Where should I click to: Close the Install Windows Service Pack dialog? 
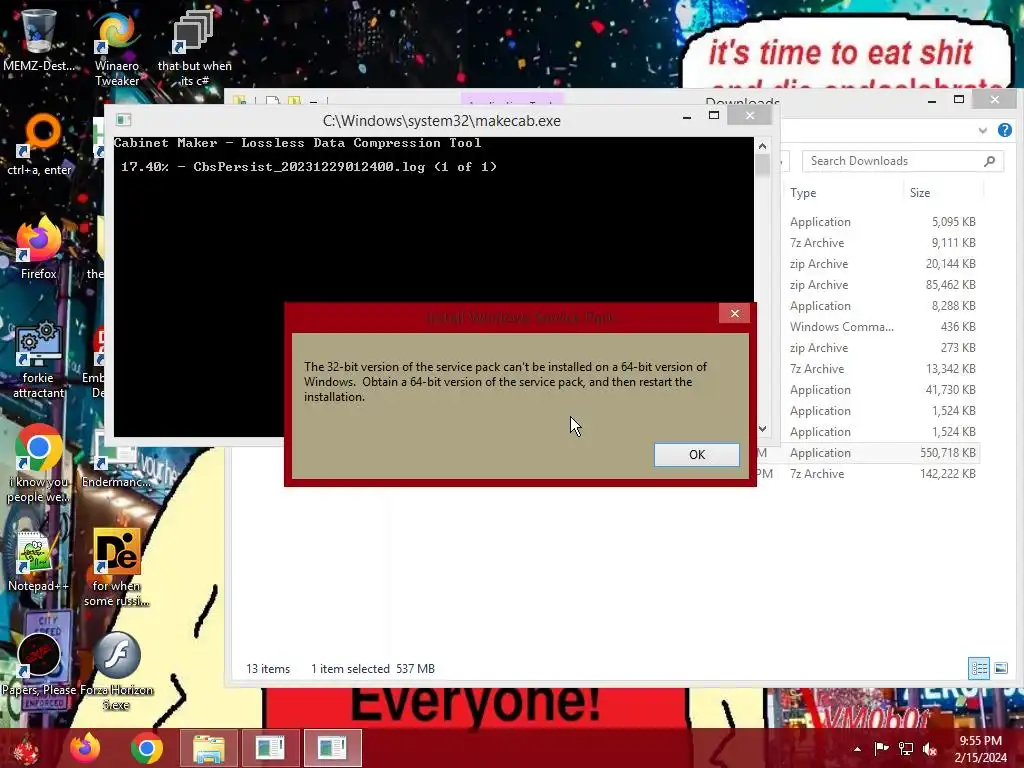(735, 313)
